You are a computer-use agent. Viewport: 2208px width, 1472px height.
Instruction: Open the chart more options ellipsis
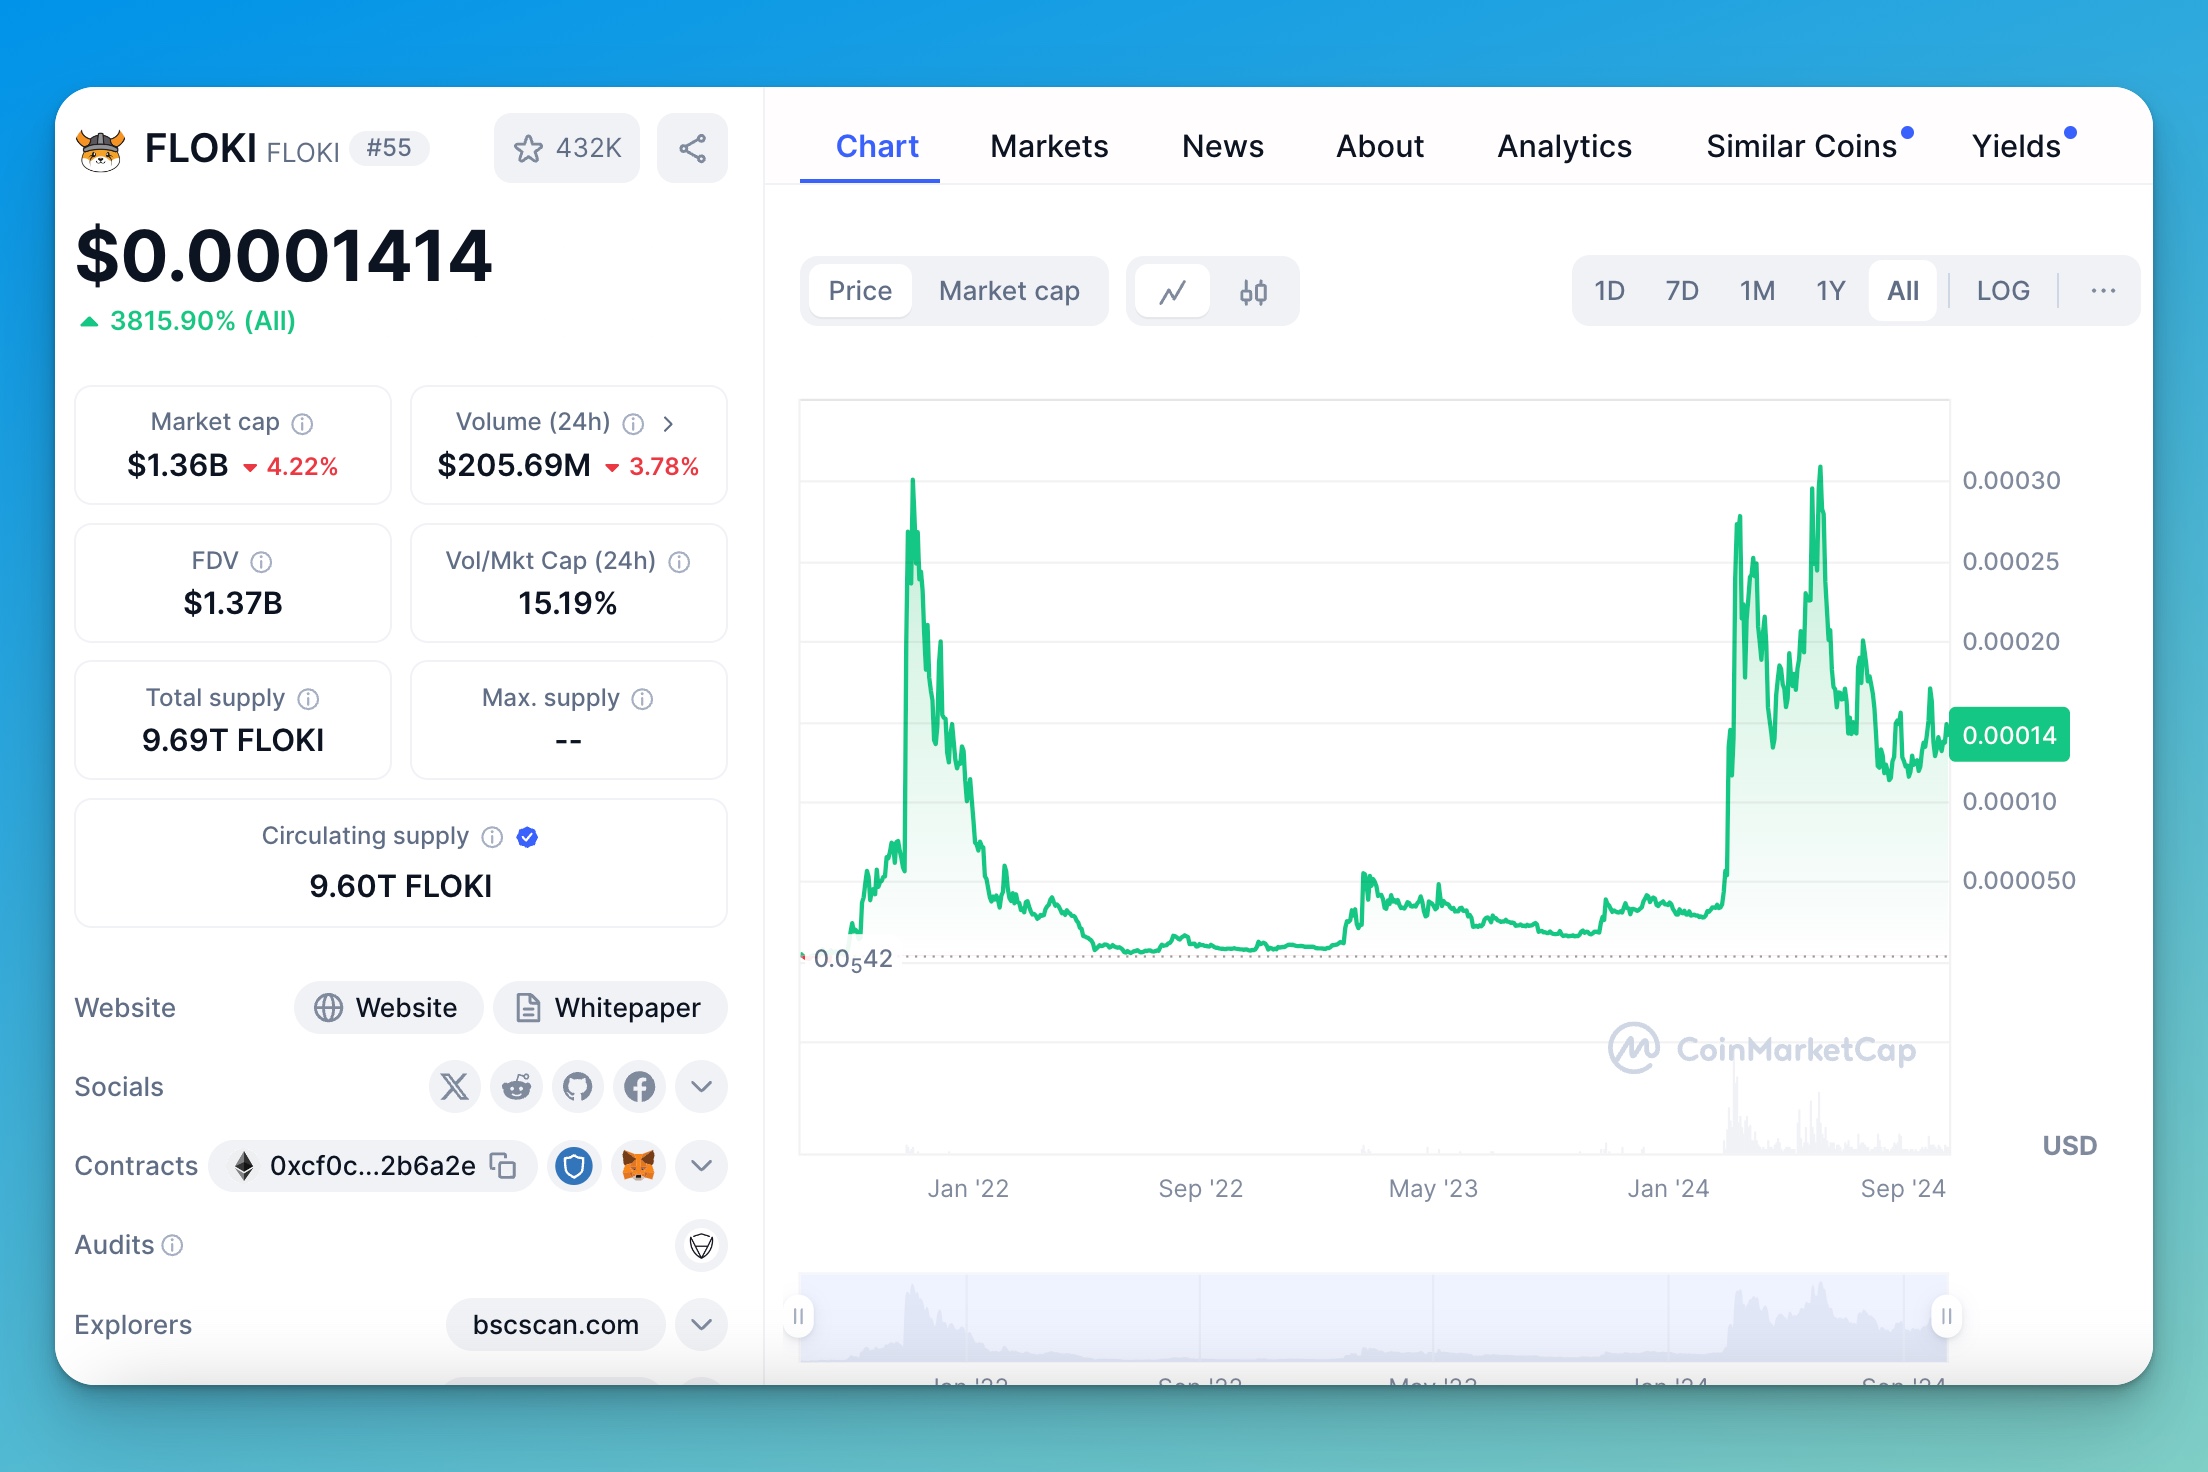tap(2103, 291)
